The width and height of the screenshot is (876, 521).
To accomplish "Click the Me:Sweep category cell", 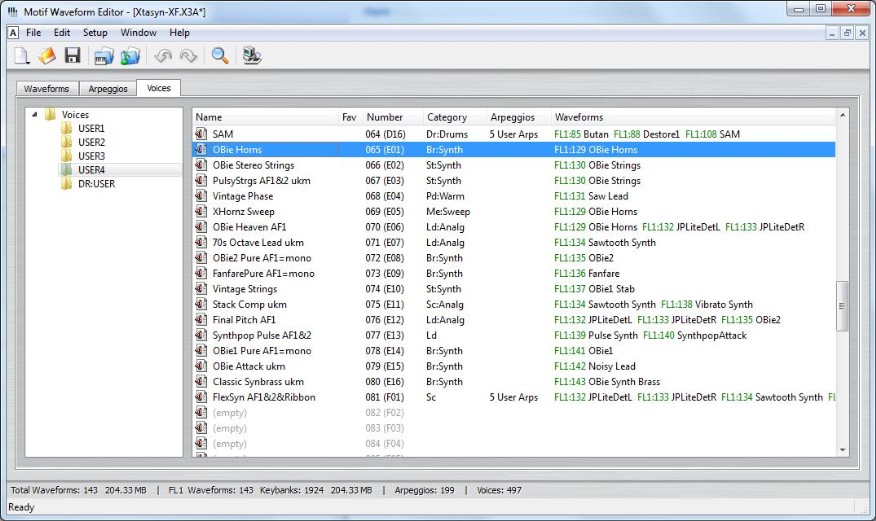I will point(447,212).
